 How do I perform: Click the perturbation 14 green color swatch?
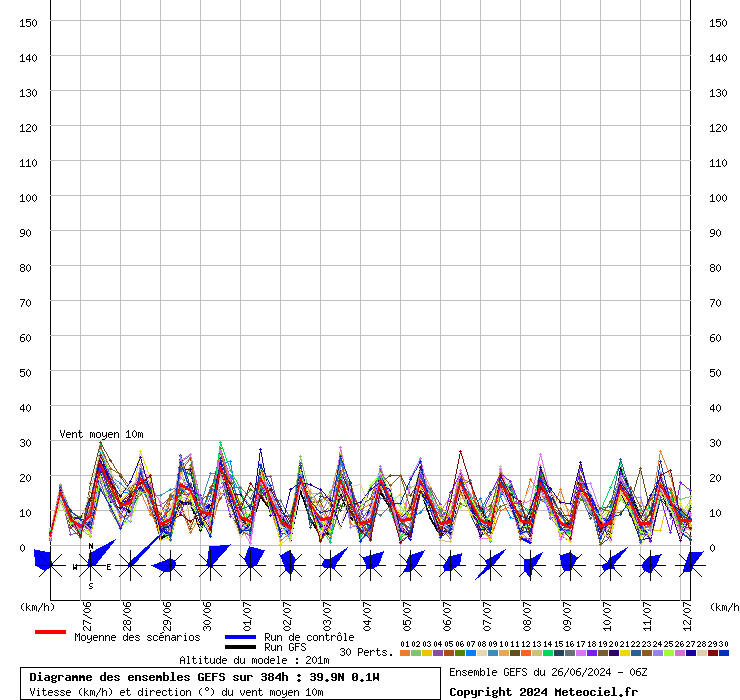548,653
